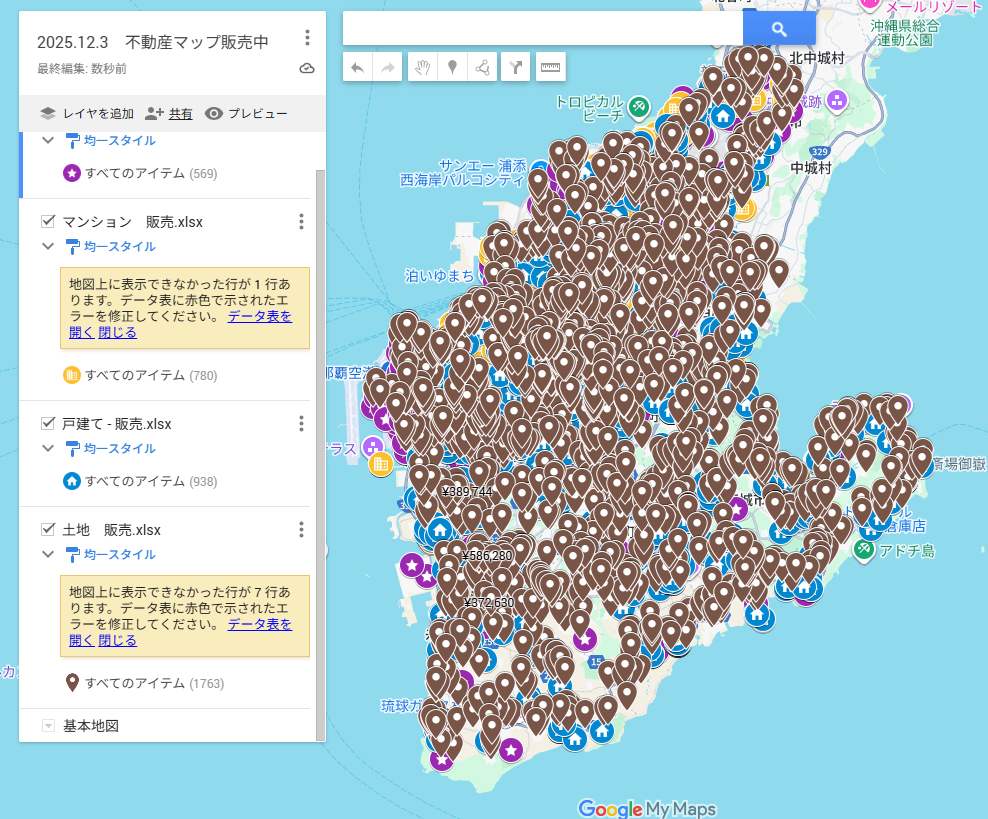Viewport: 988px width, 819px height.
Task: Toggle the 戸建て - 販売.xlsx layer checkbox
Action: (x=47, y=424)
